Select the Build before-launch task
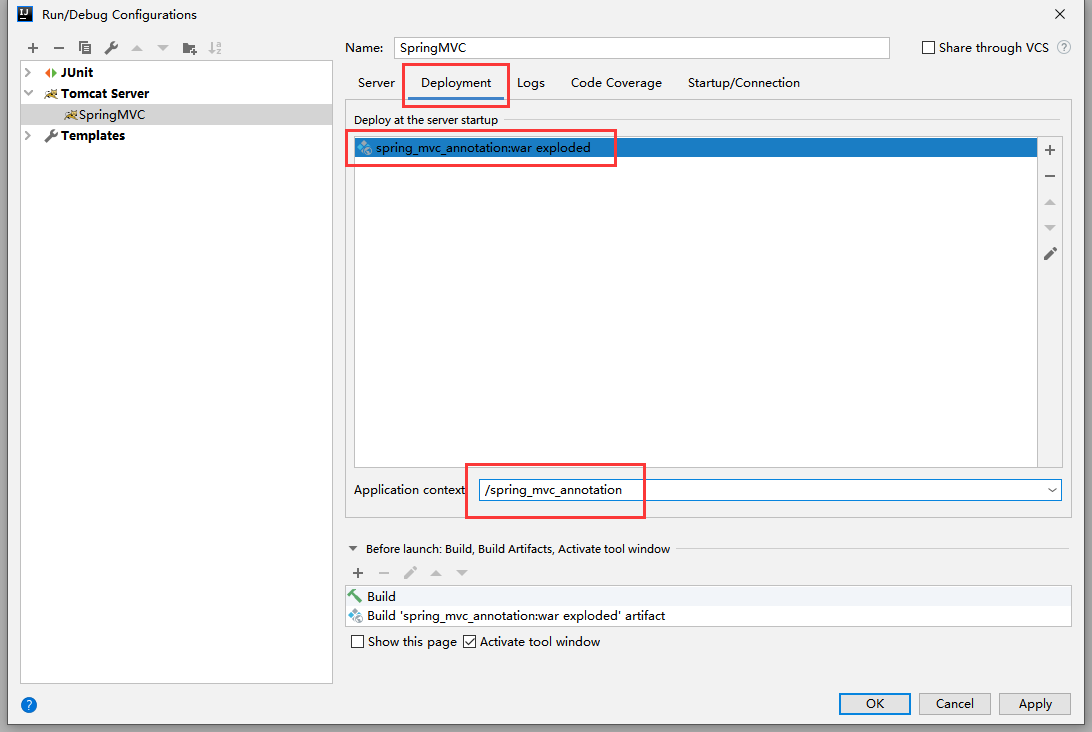The image size is (1092, 732). [708, 596]
